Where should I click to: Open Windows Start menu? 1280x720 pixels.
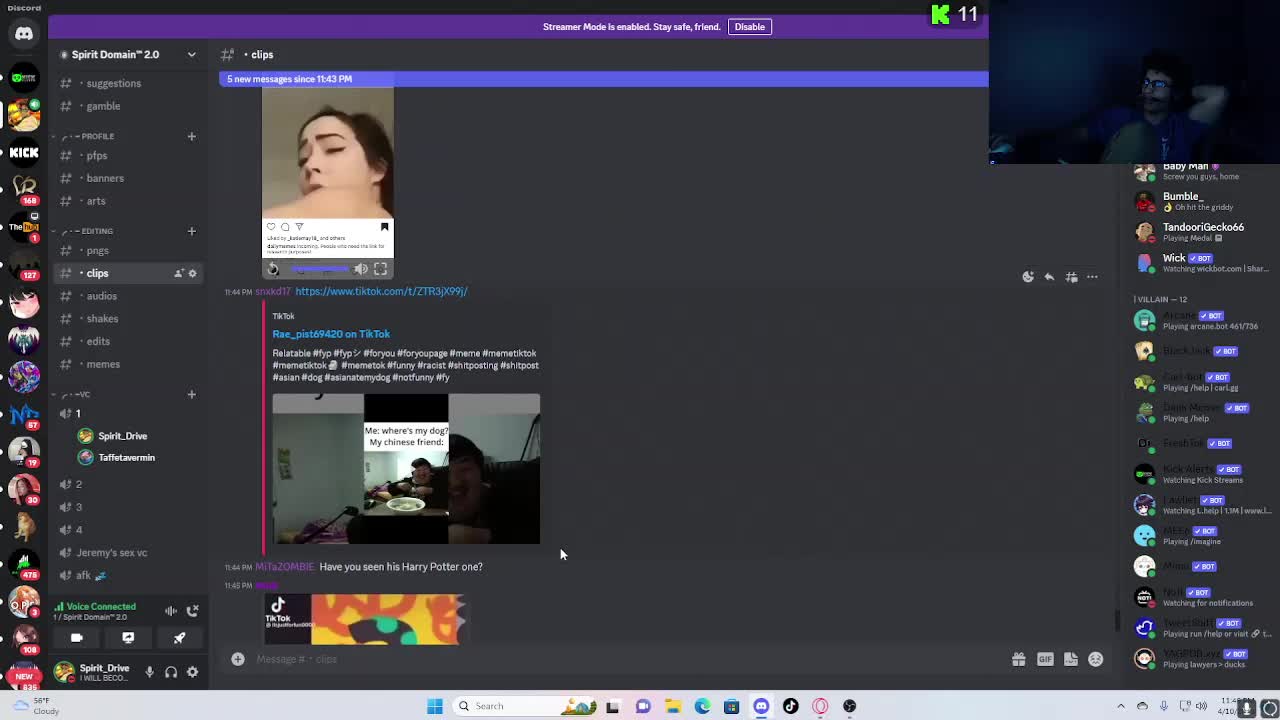[x=435, y=706]
